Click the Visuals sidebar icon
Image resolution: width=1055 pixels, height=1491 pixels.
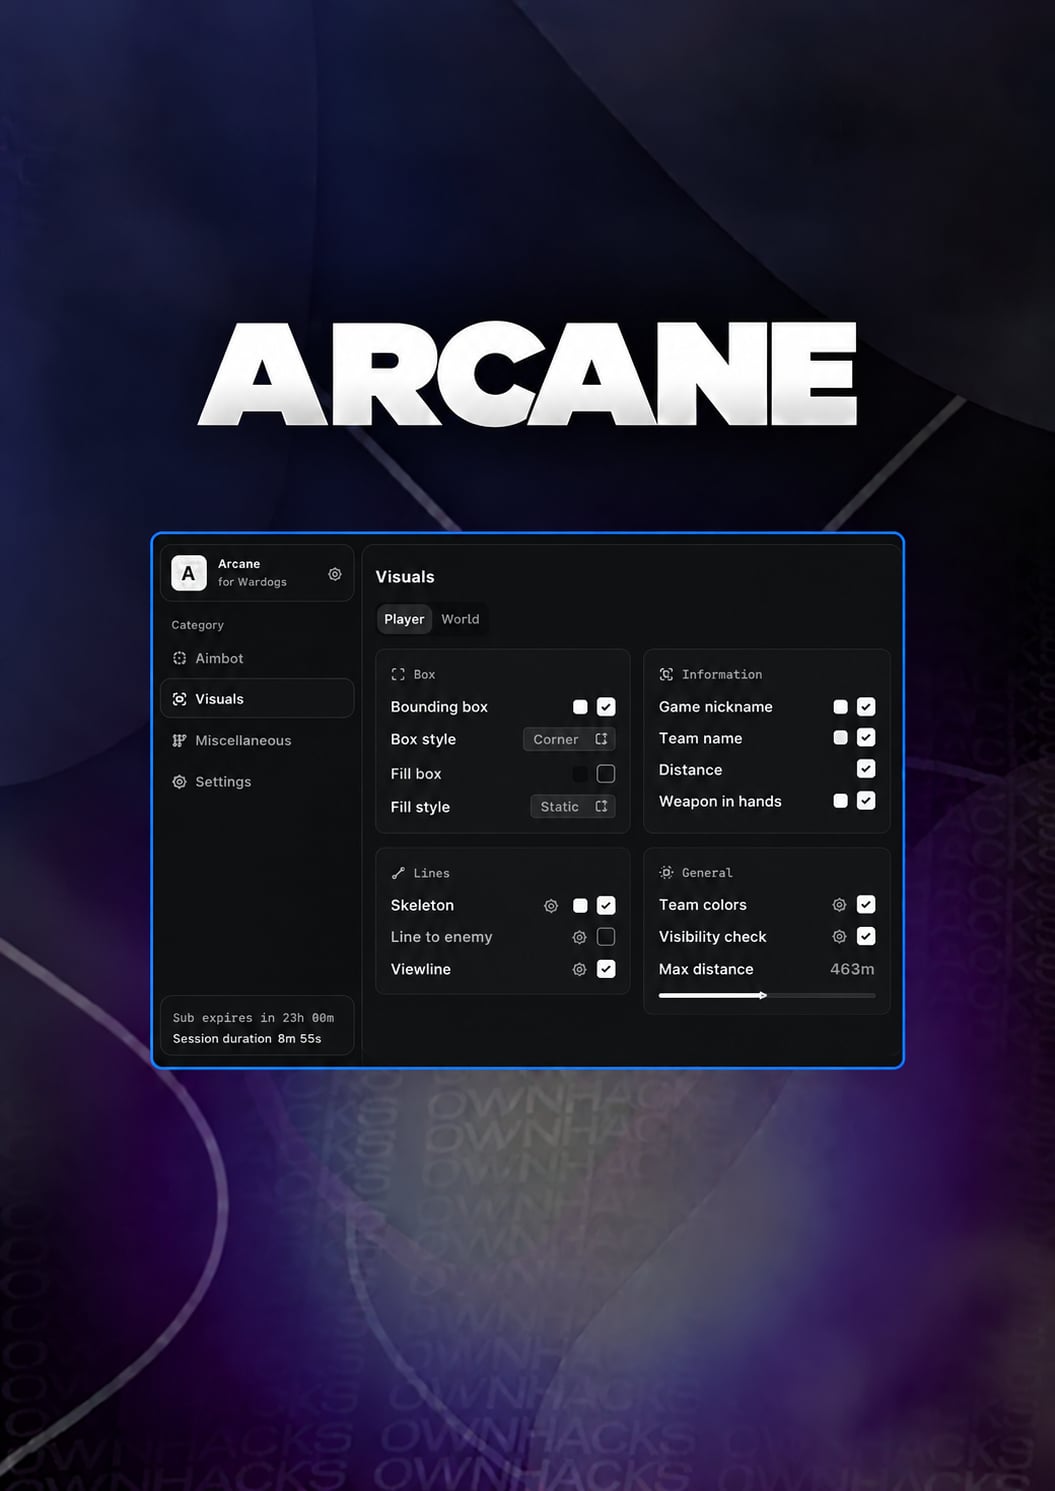click(x=180, y=699)
